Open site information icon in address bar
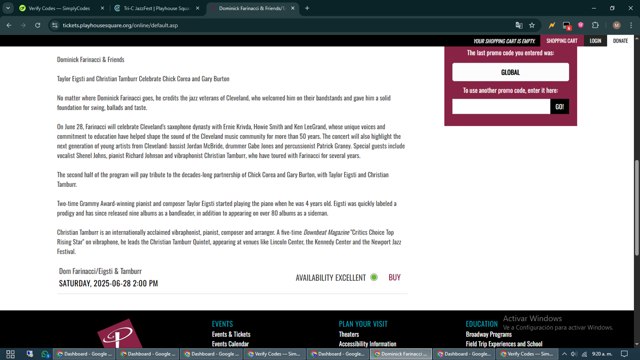Viewport: 640px width, 360px height. click(54, 25)
